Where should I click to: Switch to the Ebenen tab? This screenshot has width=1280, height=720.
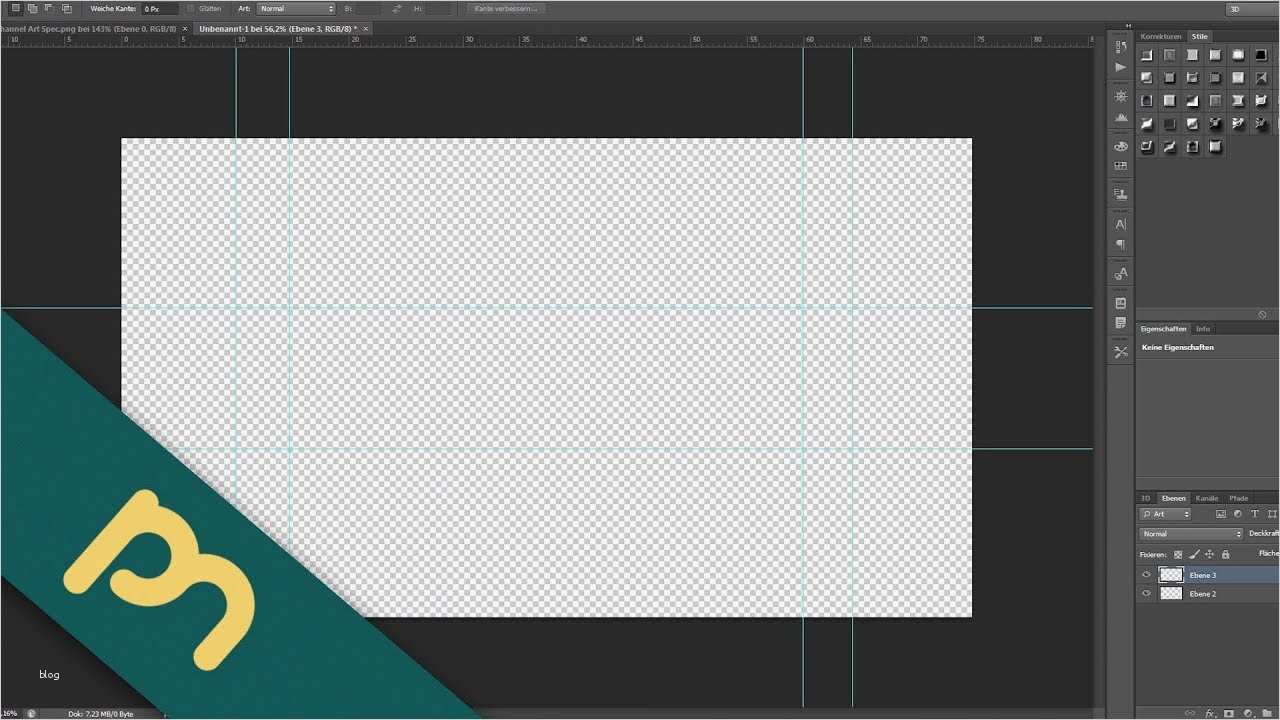1174,498
